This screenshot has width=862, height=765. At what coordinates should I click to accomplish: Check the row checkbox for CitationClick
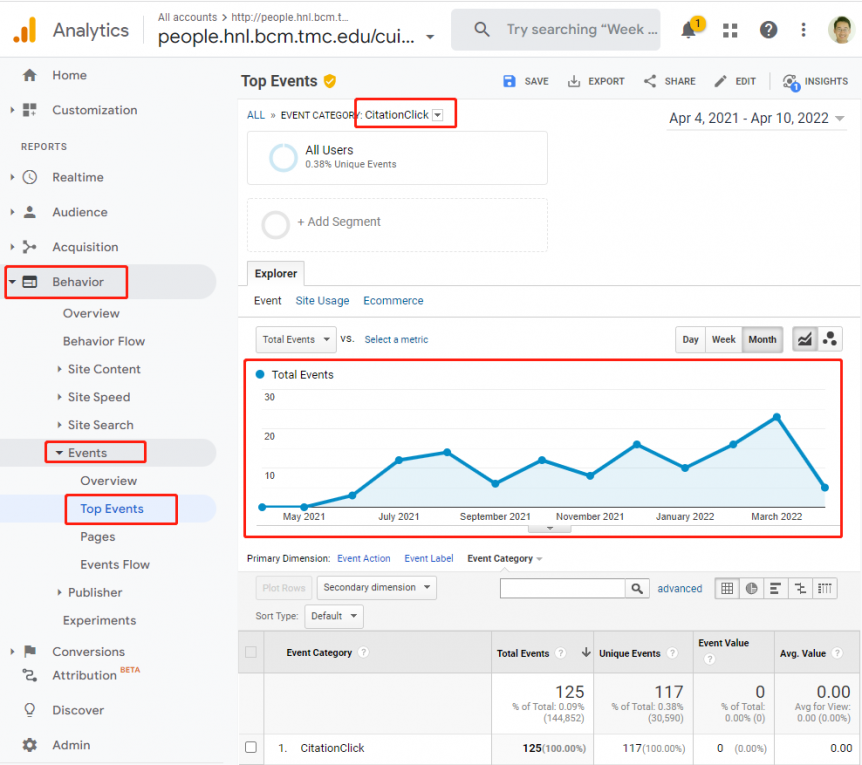(249, 748)
